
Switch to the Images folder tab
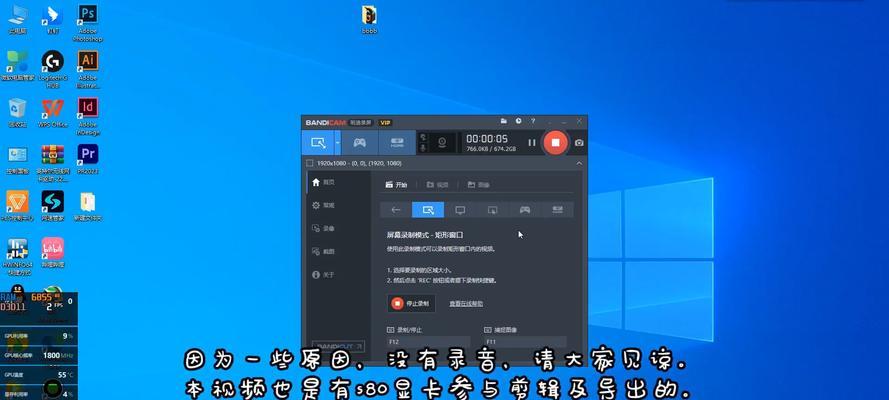coord(479,185)
